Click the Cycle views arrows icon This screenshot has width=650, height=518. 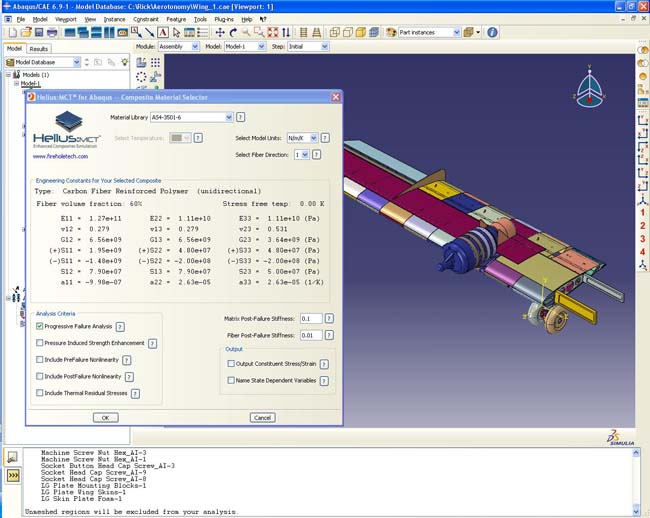(x=286, y=32)
